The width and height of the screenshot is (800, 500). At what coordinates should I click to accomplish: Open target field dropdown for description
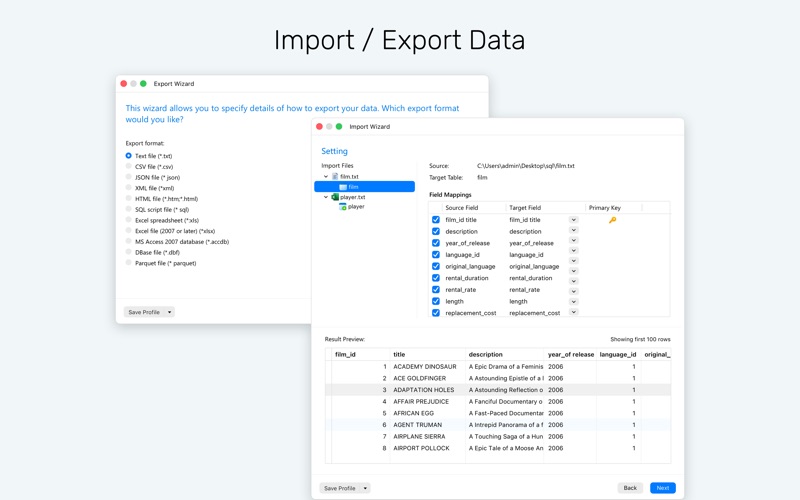click(x=573, y=230)
